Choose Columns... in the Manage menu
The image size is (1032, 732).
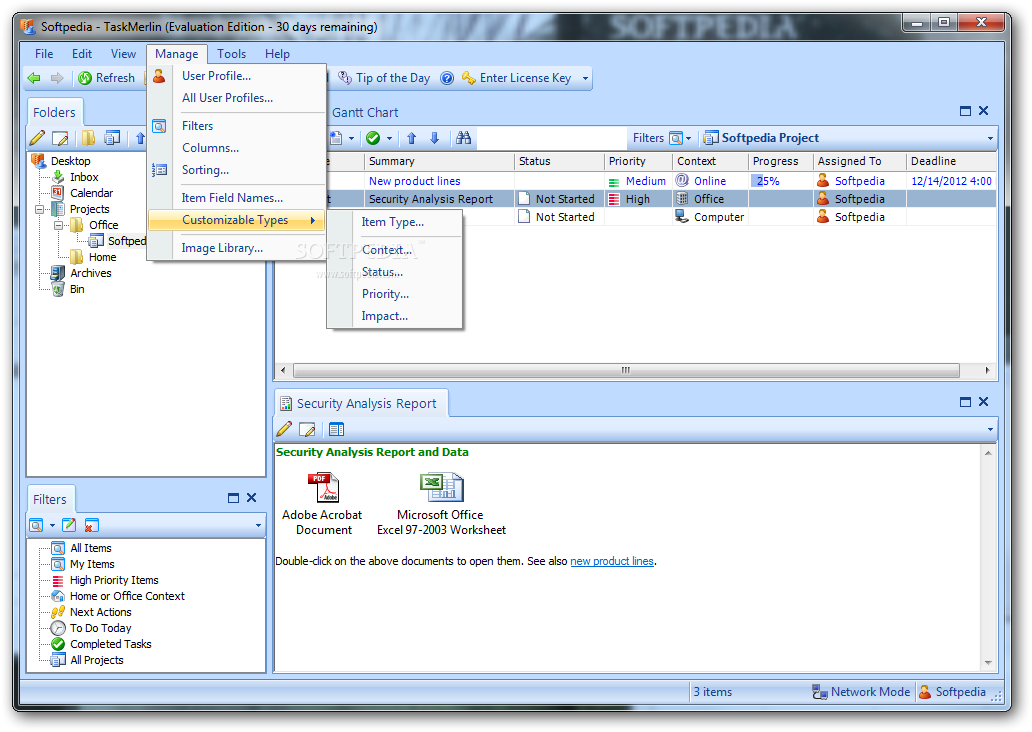[x=238, y=148]
